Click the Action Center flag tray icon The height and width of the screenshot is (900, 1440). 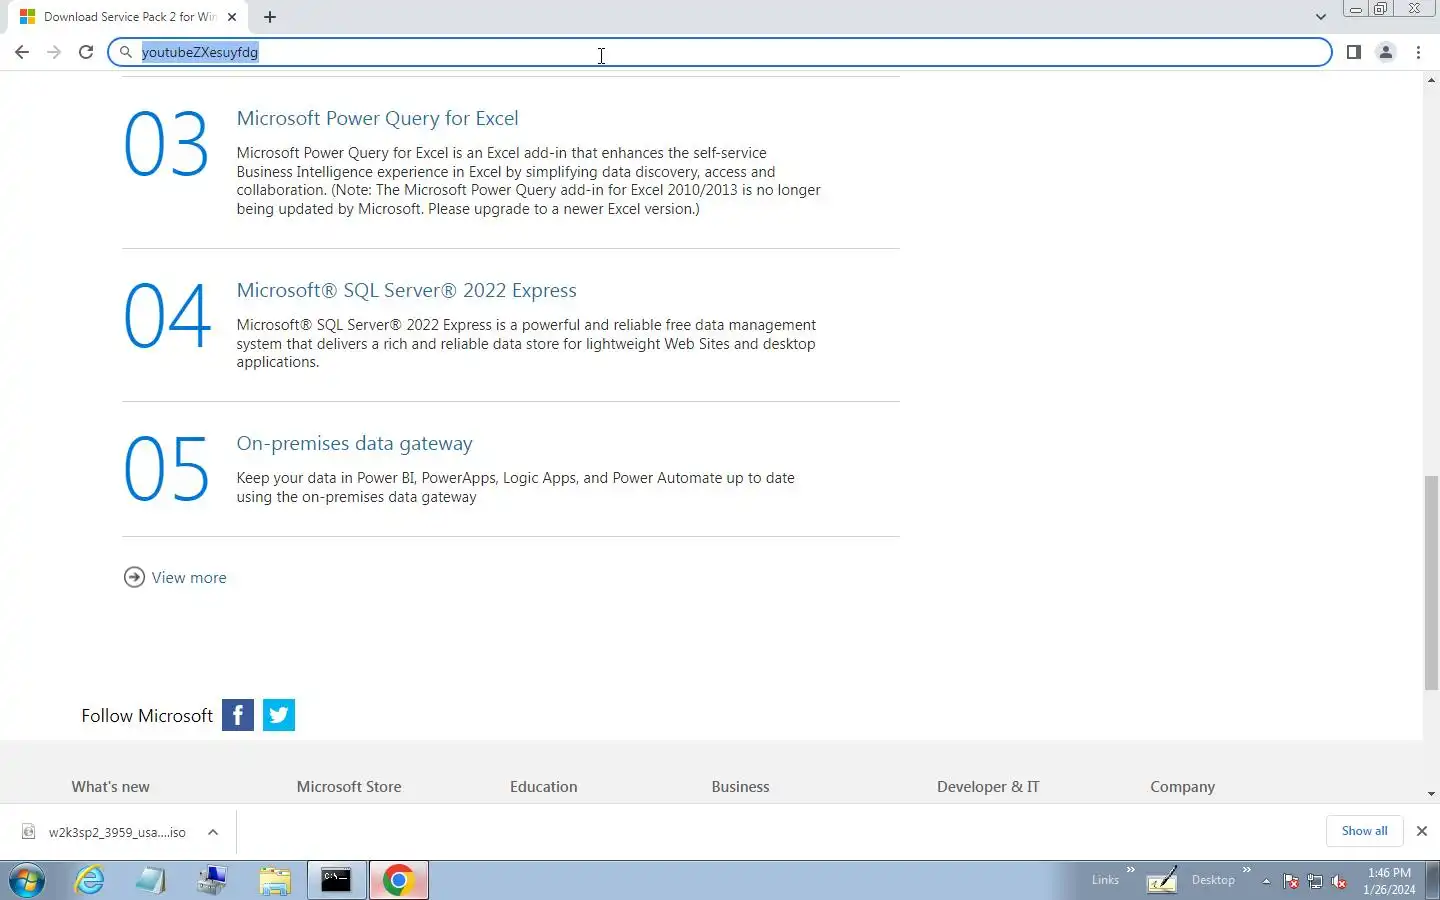click(x=1291, y=881)
